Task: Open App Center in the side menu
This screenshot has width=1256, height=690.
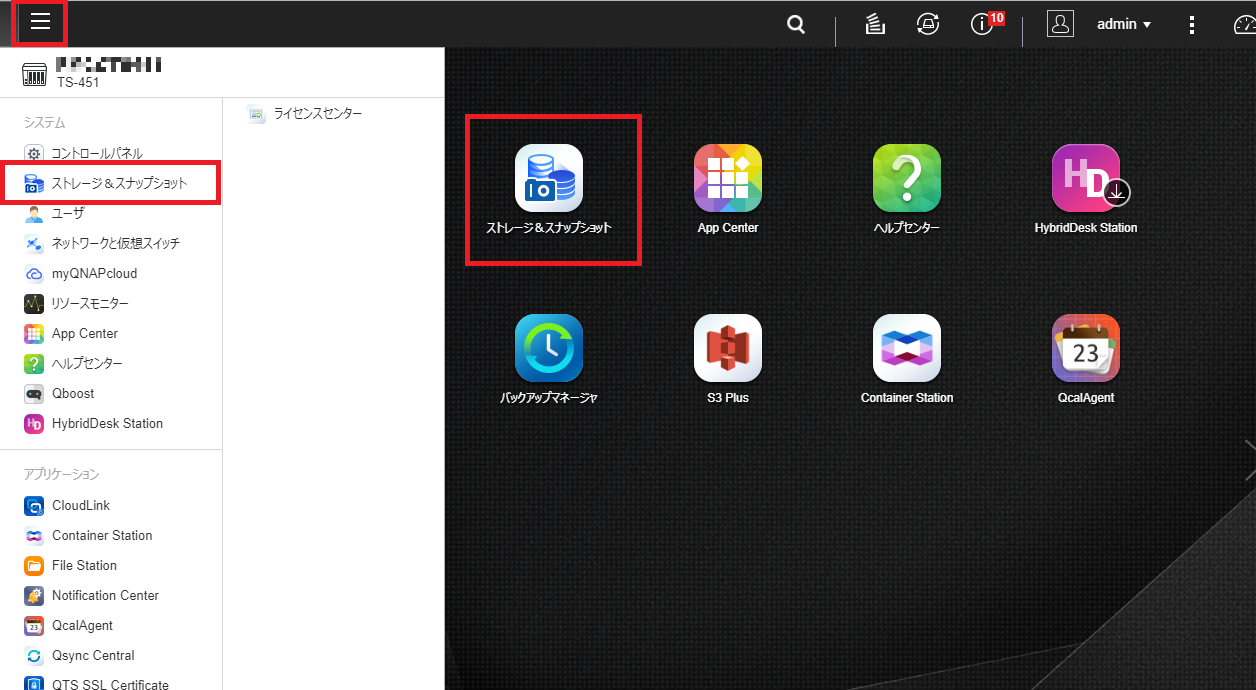Action: [x=72, y=334]
